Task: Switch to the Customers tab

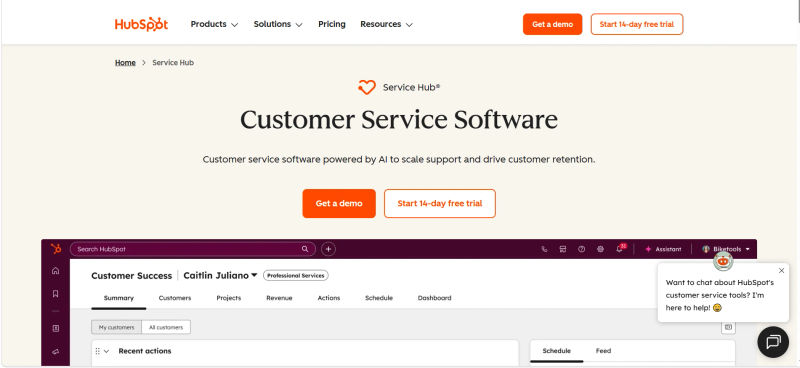Action: pos(175,298)
